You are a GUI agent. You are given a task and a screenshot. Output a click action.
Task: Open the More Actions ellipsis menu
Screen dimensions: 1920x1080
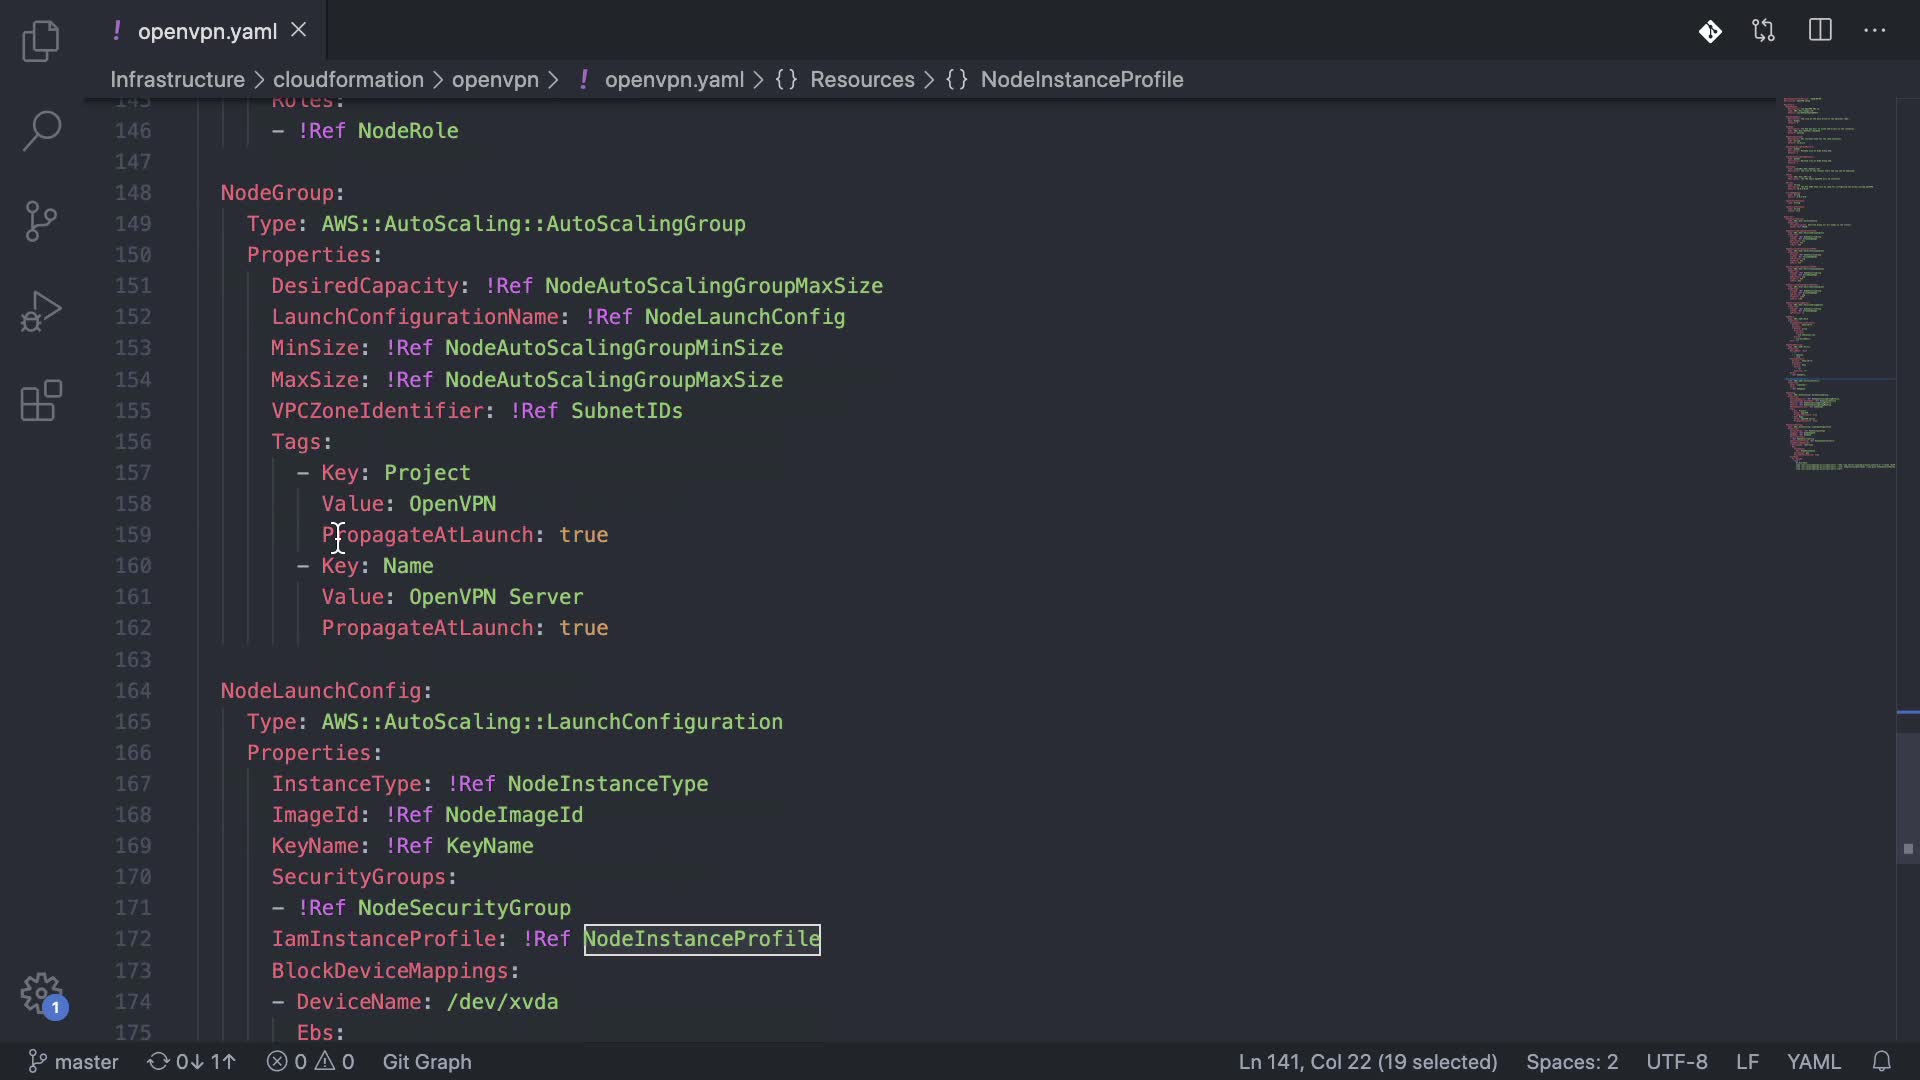tap(1875, 31)
